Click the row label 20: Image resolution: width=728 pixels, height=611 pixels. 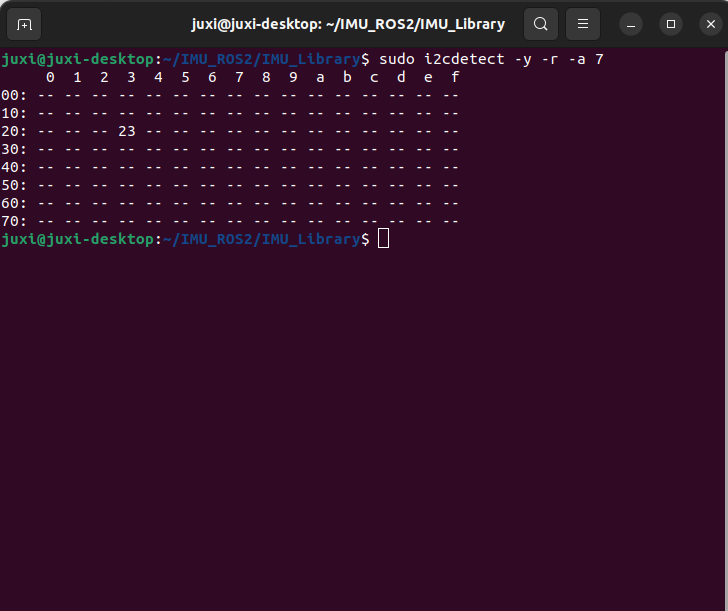point(14,131)
